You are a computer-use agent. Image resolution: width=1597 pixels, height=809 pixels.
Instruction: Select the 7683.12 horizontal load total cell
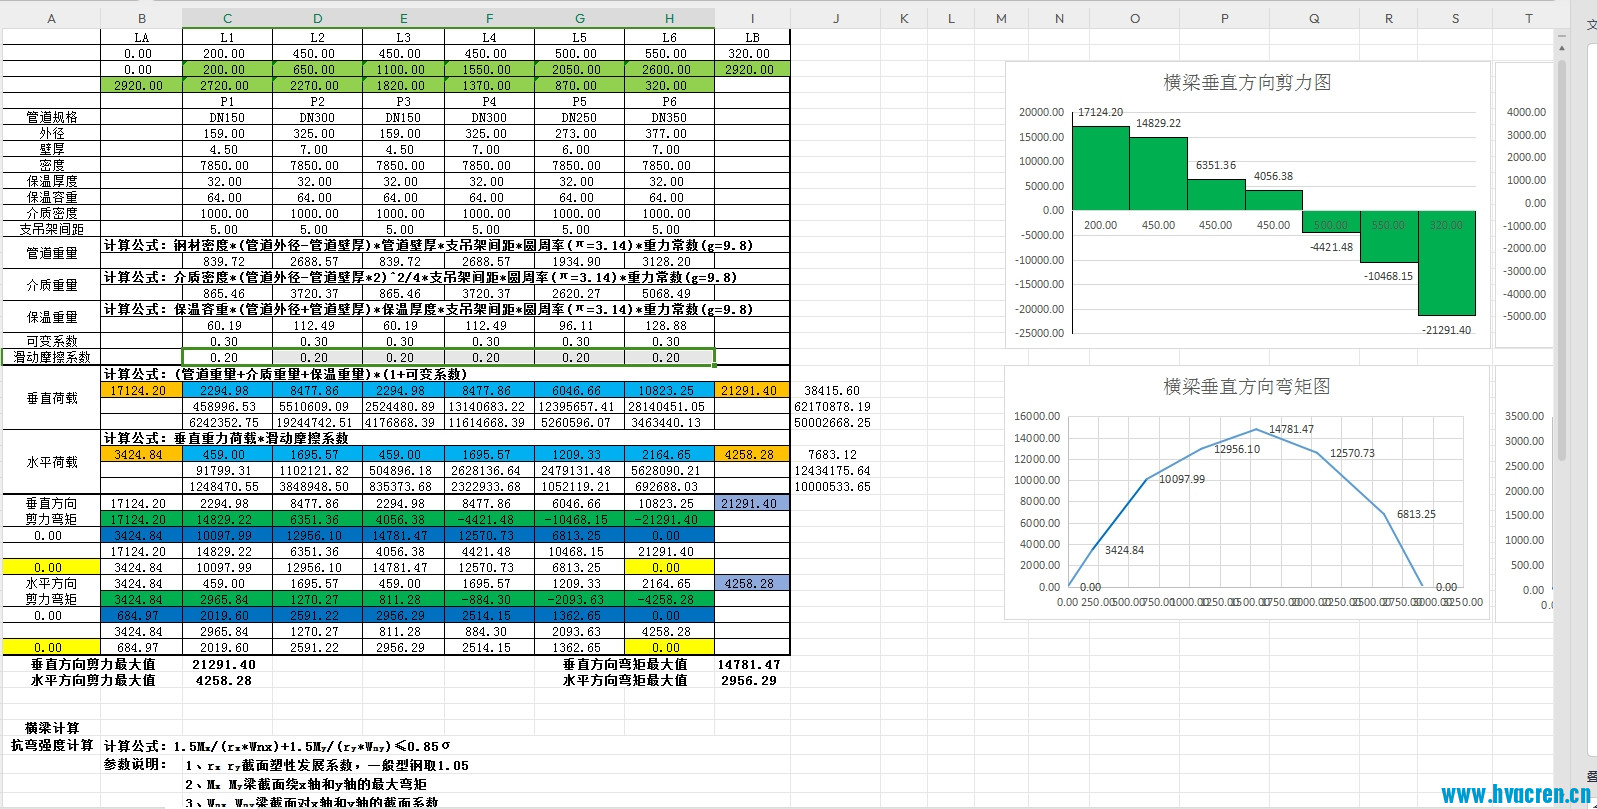click(x=831, y=455)
